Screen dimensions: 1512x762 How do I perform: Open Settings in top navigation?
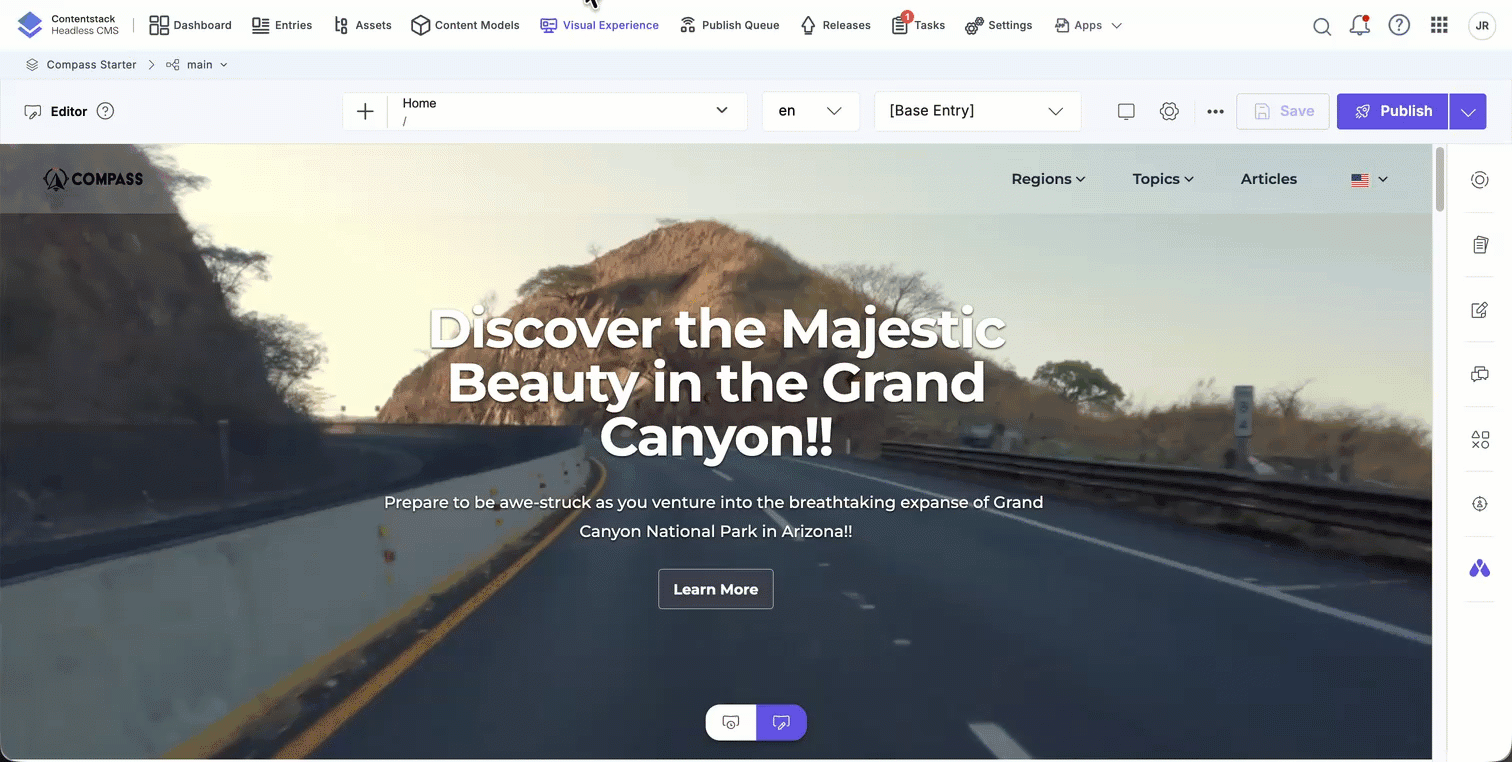tap(998, 25)
